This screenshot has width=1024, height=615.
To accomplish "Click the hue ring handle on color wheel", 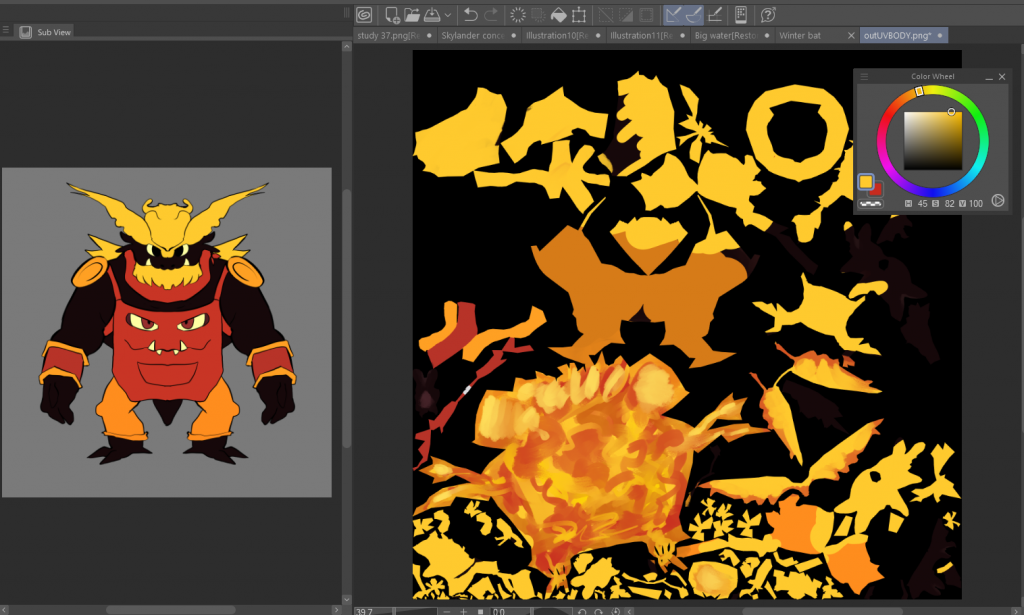I will pos(919,91).
